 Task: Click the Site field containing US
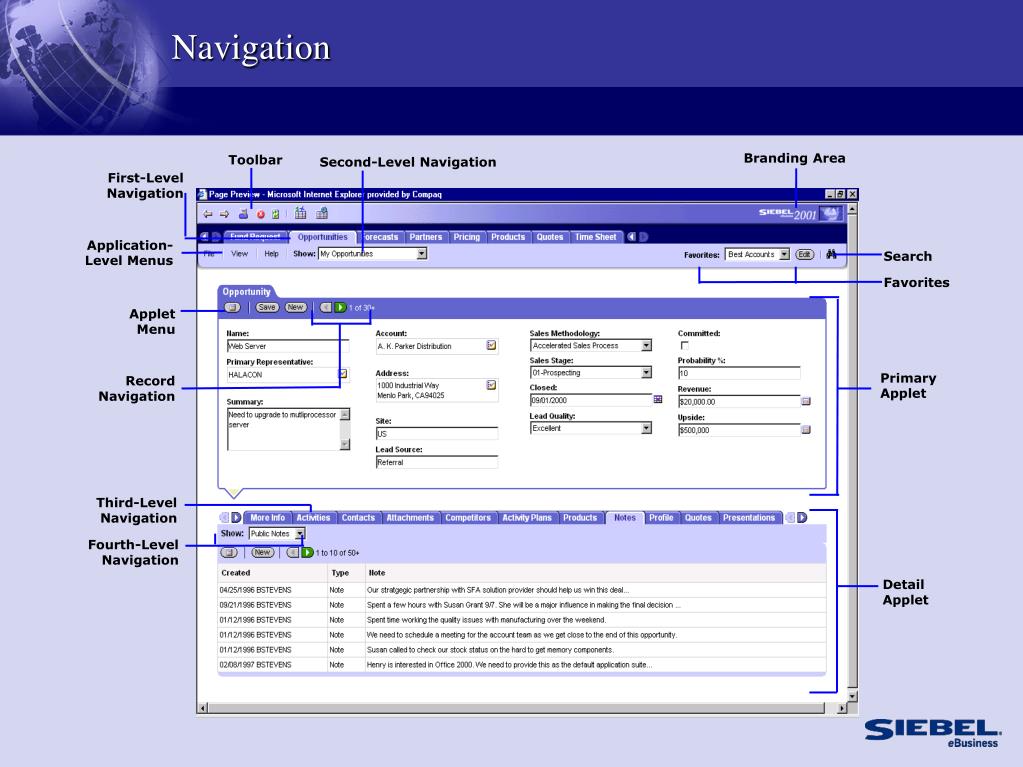tap(436, 434)
